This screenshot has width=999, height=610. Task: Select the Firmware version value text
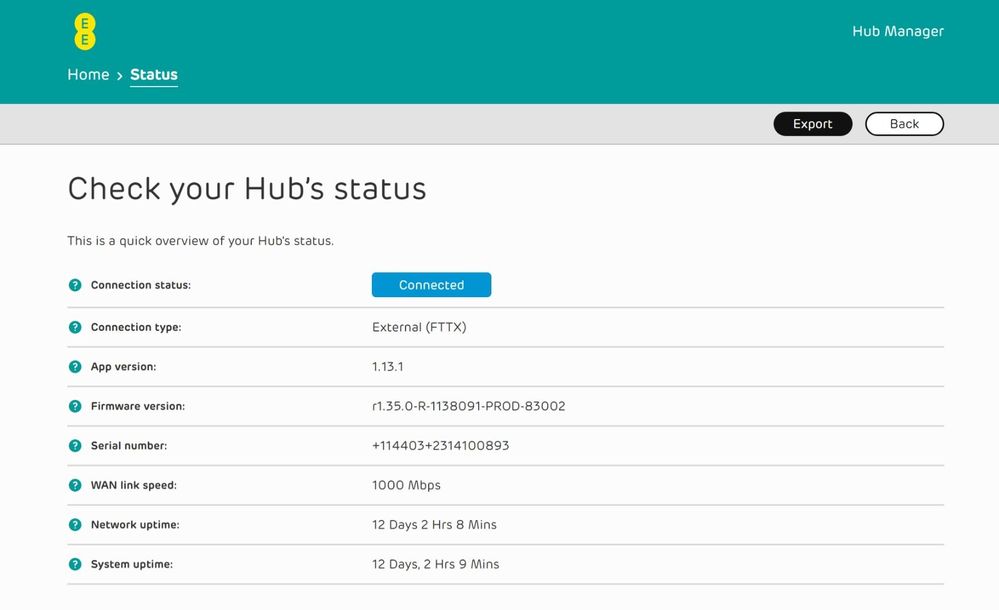point(468,406)
